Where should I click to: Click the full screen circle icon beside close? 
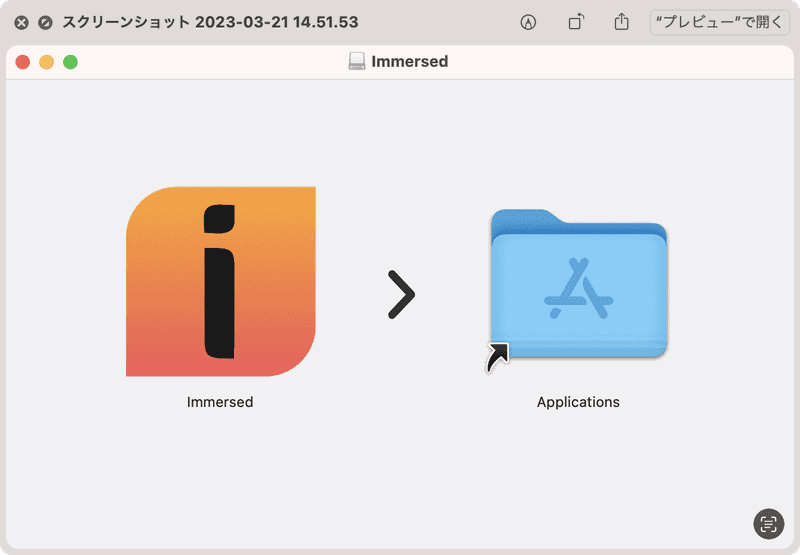pyautogui.click(x=45, y=22)
